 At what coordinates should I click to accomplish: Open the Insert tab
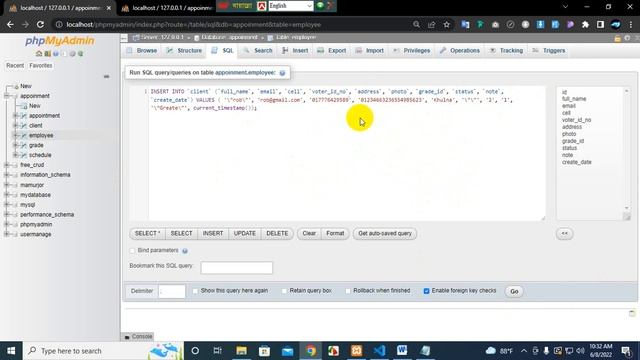(x=296, y=51)
